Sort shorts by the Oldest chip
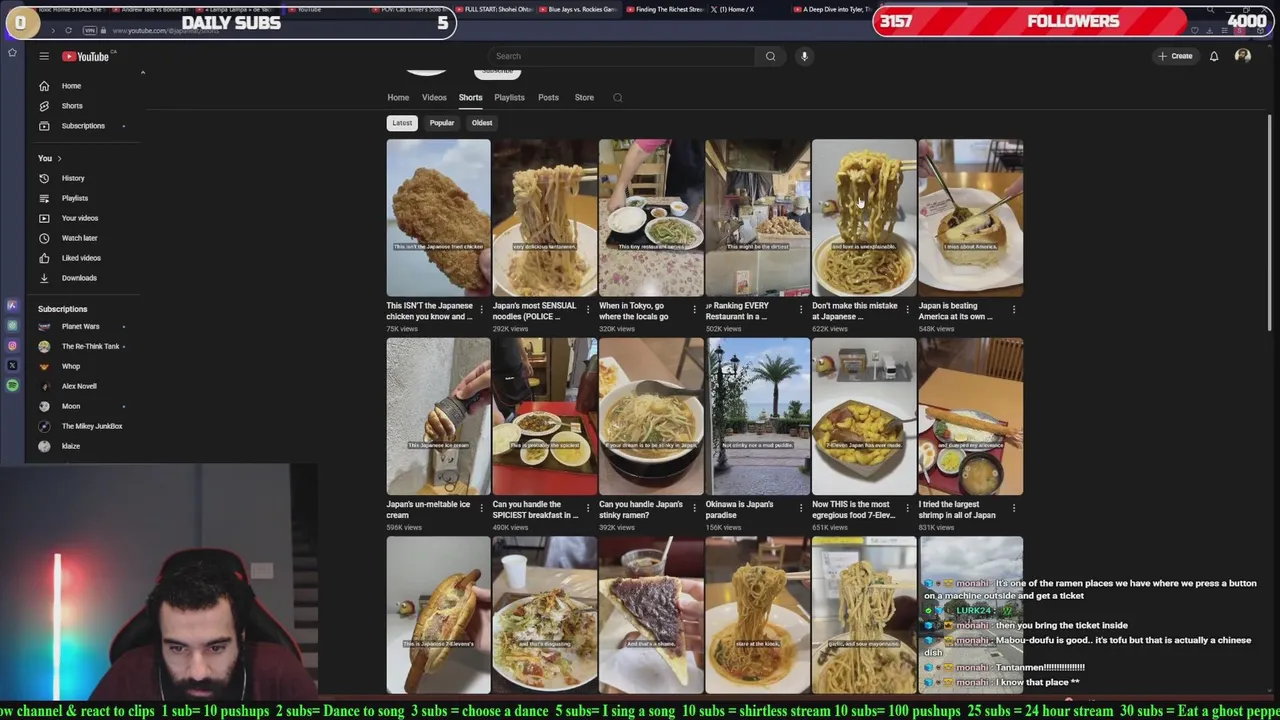 tap(482, 123)
